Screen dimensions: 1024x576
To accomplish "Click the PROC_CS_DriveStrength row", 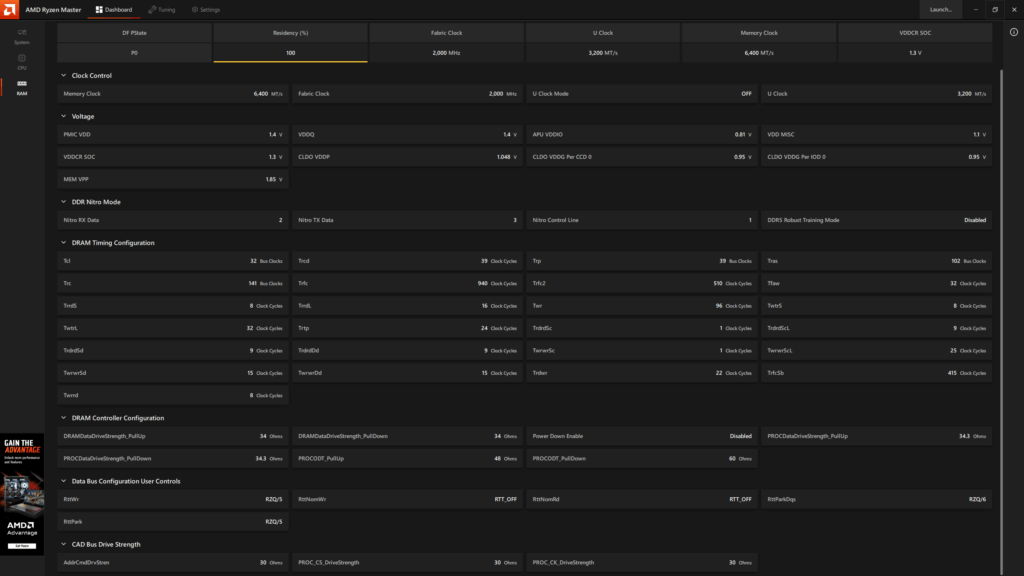I will point(407,562).
